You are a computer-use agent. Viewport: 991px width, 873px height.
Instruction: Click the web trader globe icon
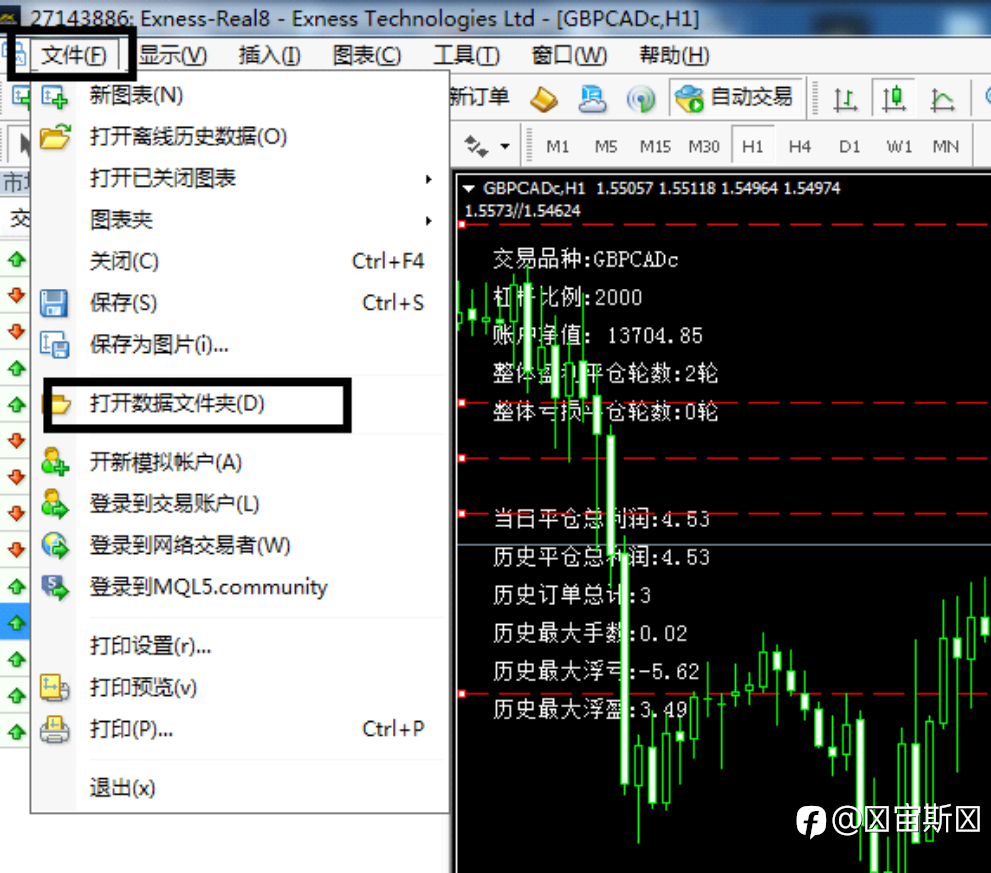54,546
